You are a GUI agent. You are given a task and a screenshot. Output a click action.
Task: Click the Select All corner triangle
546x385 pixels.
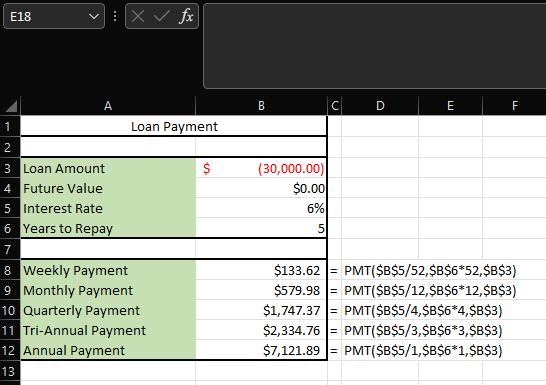tap(11, 106)
